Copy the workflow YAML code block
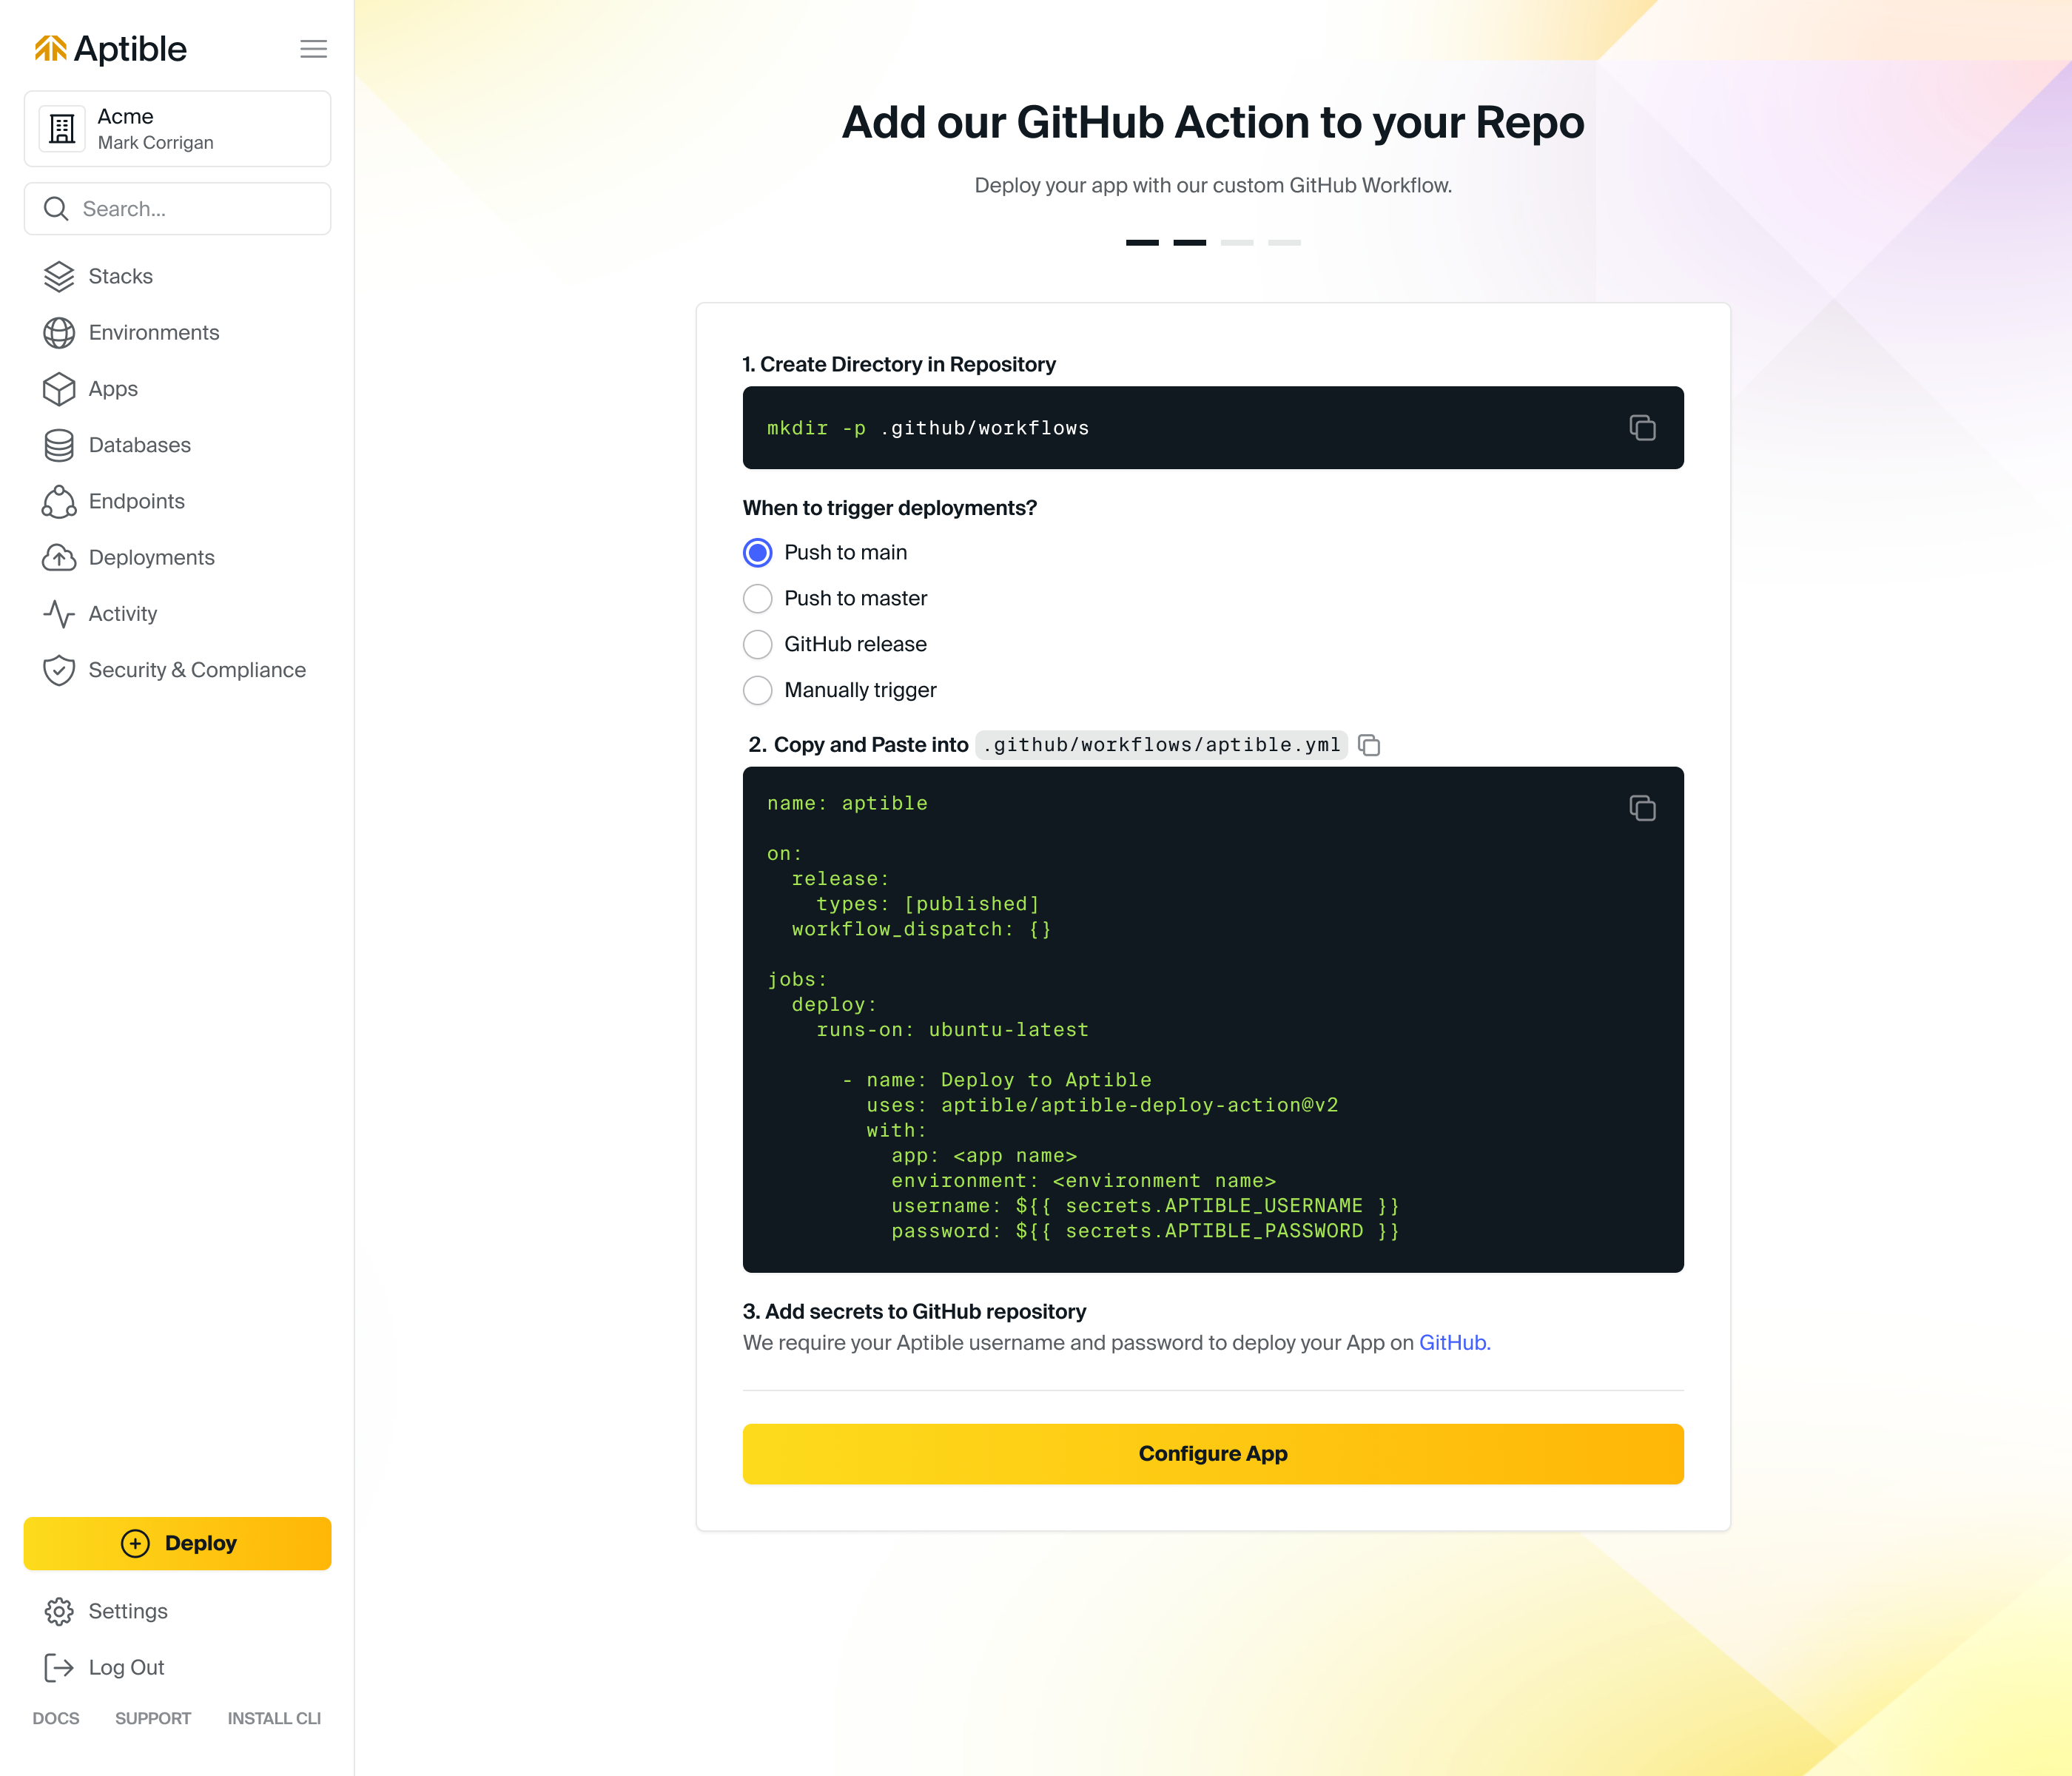 coord(1642,808)
